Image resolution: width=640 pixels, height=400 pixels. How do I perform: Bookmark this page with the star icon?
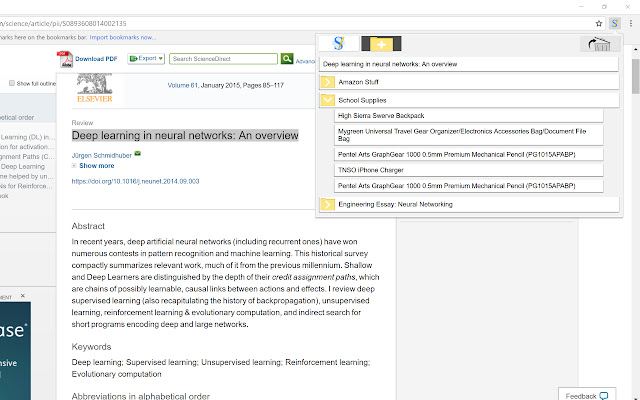pyautogui.click(x=599, y=22)
